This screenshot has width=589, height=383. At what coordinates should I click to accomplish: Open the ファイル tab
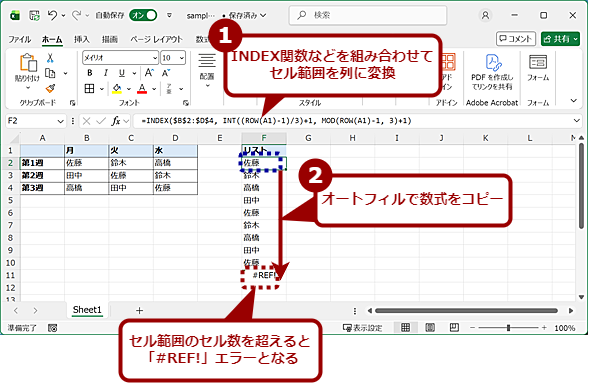coord(20,39)
